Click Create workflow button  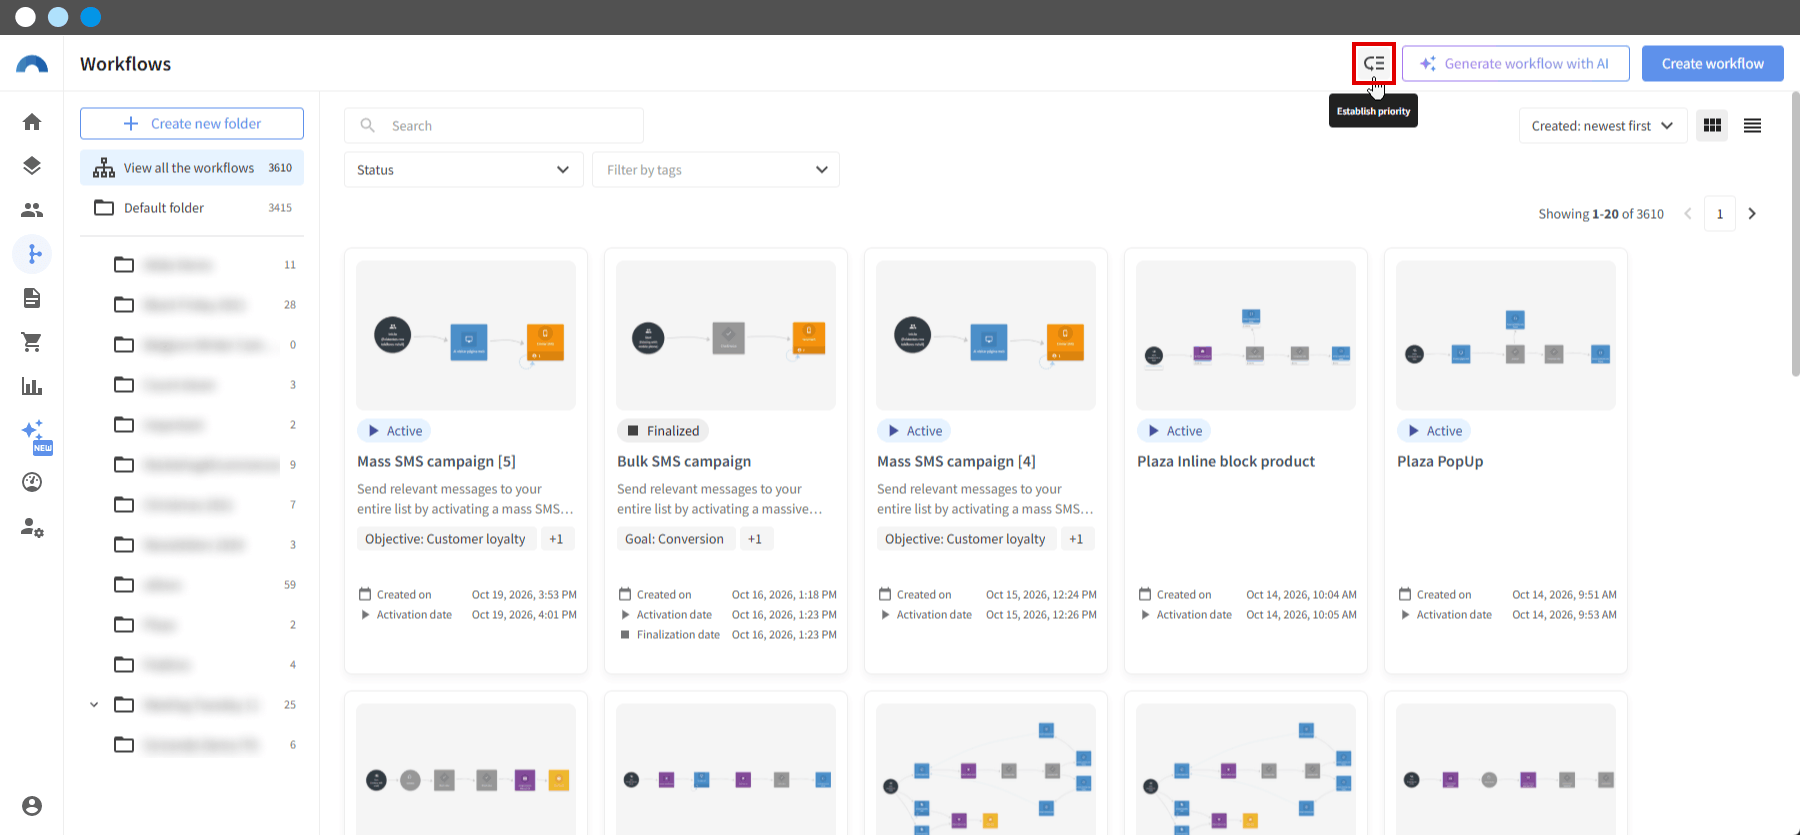pos(1713,64)
